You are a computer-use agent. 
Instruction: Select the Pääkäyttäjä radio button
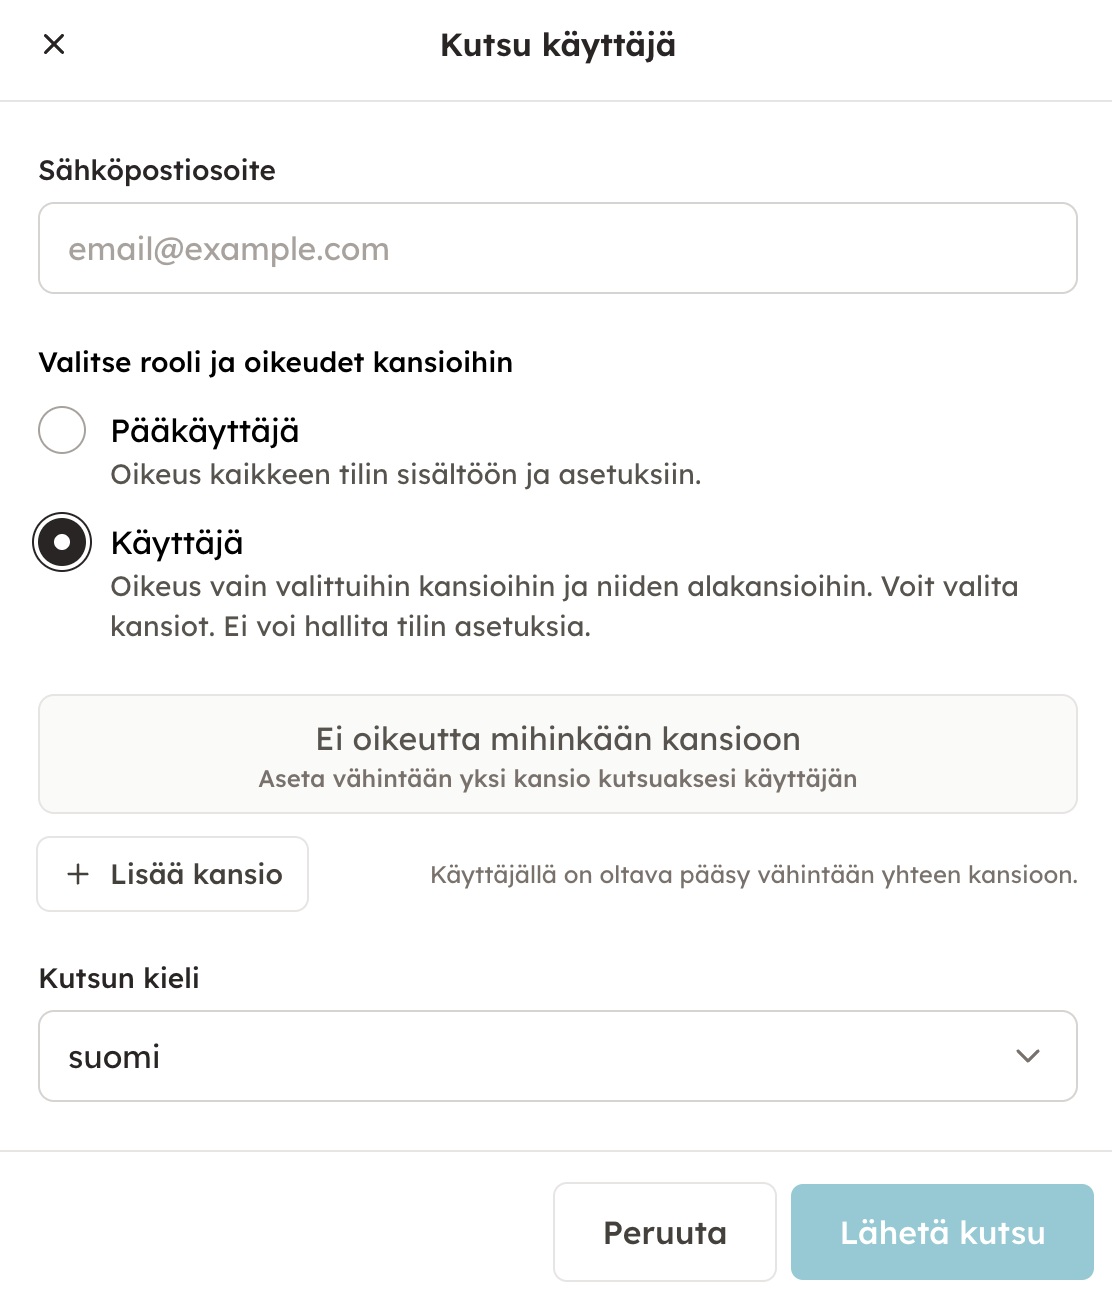(x=62, y=430)
